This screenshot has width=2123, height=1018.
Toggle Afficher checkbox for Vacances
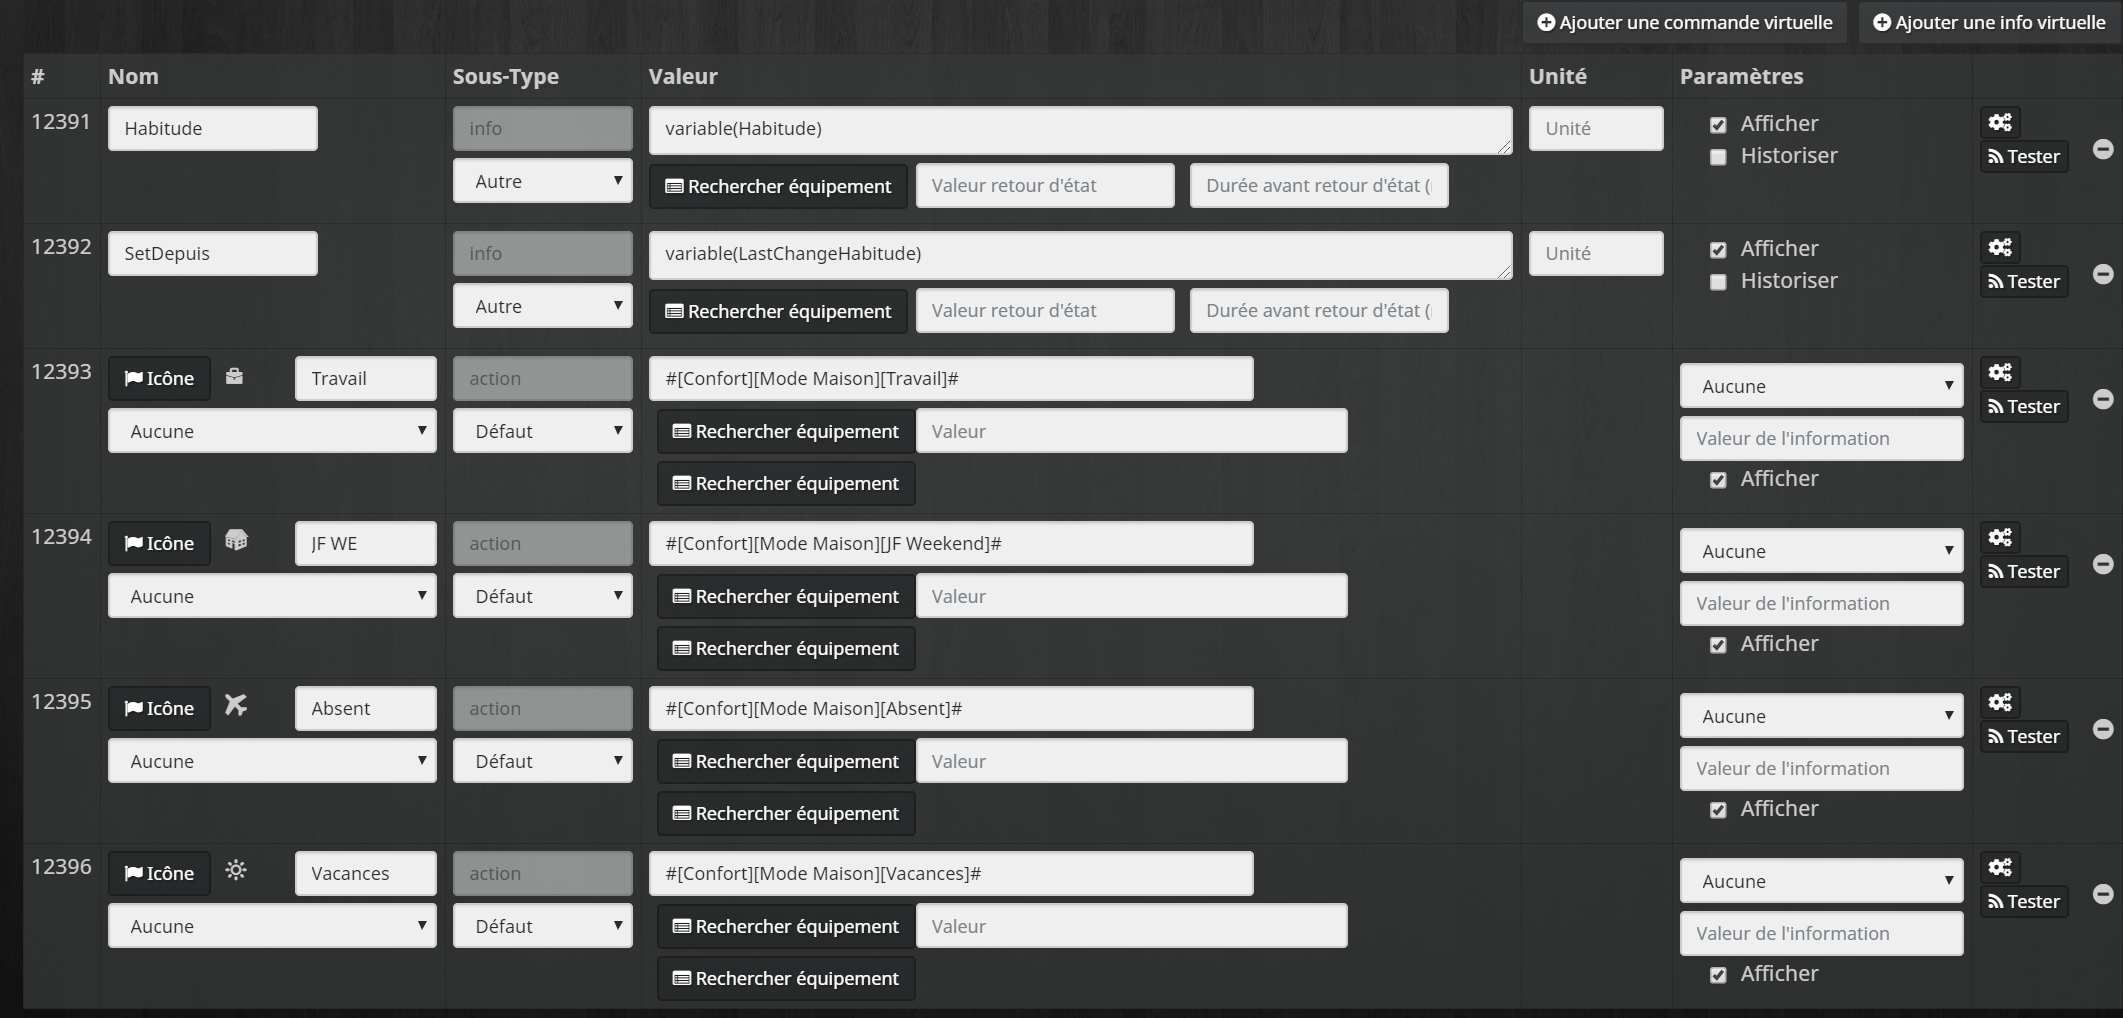1718,975
